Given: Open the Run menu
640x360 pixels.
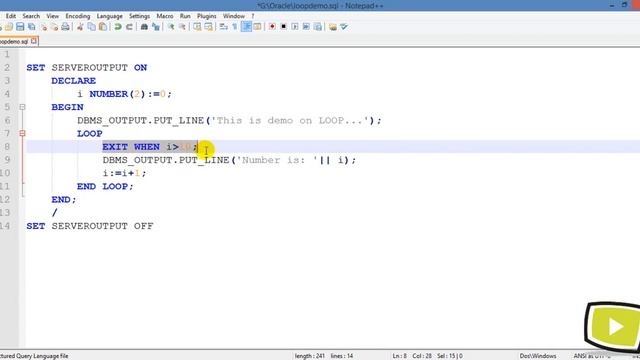Looking at the screenshot, I should tap(185, 16).
